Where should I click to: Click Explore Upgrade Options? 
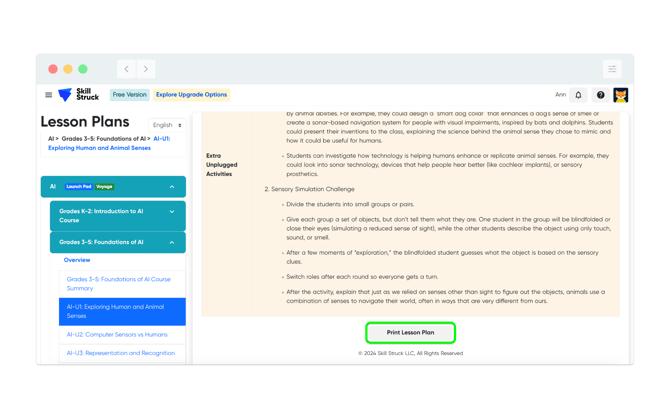[x=191, y=95]
